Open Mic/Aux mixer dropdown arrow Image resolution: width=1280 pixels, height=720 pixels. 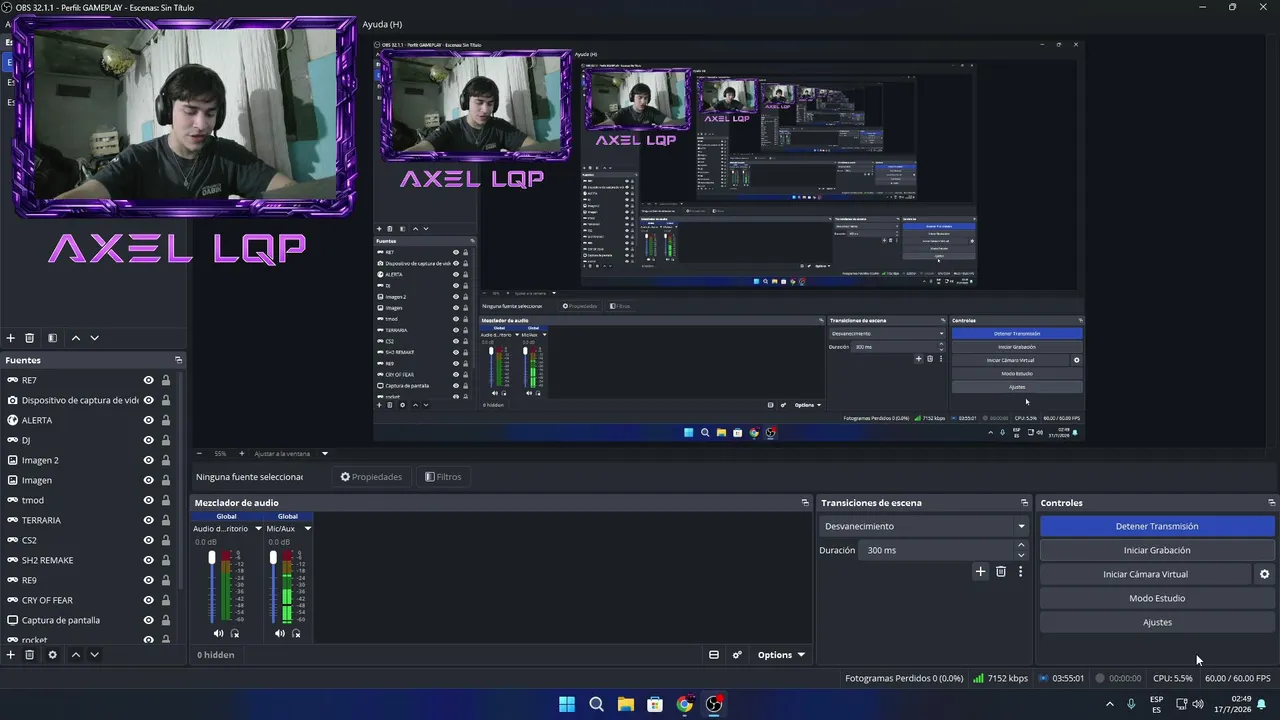307,529
